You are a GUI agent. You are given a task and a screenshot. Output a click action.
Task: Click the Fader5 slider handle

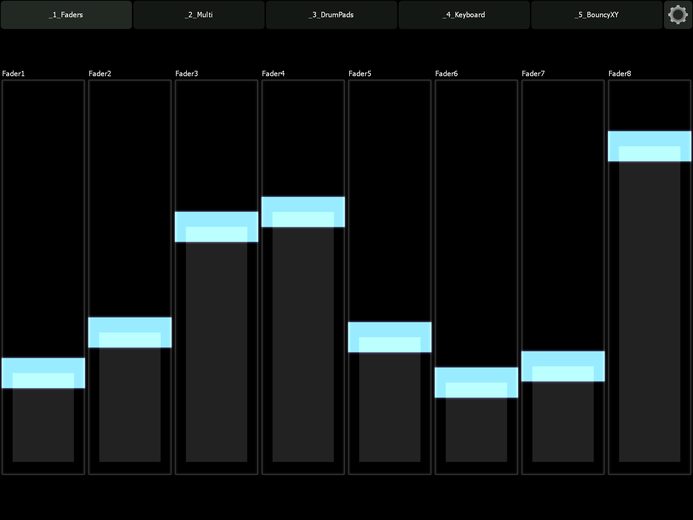pyautogui.click(x=390, y=338)
